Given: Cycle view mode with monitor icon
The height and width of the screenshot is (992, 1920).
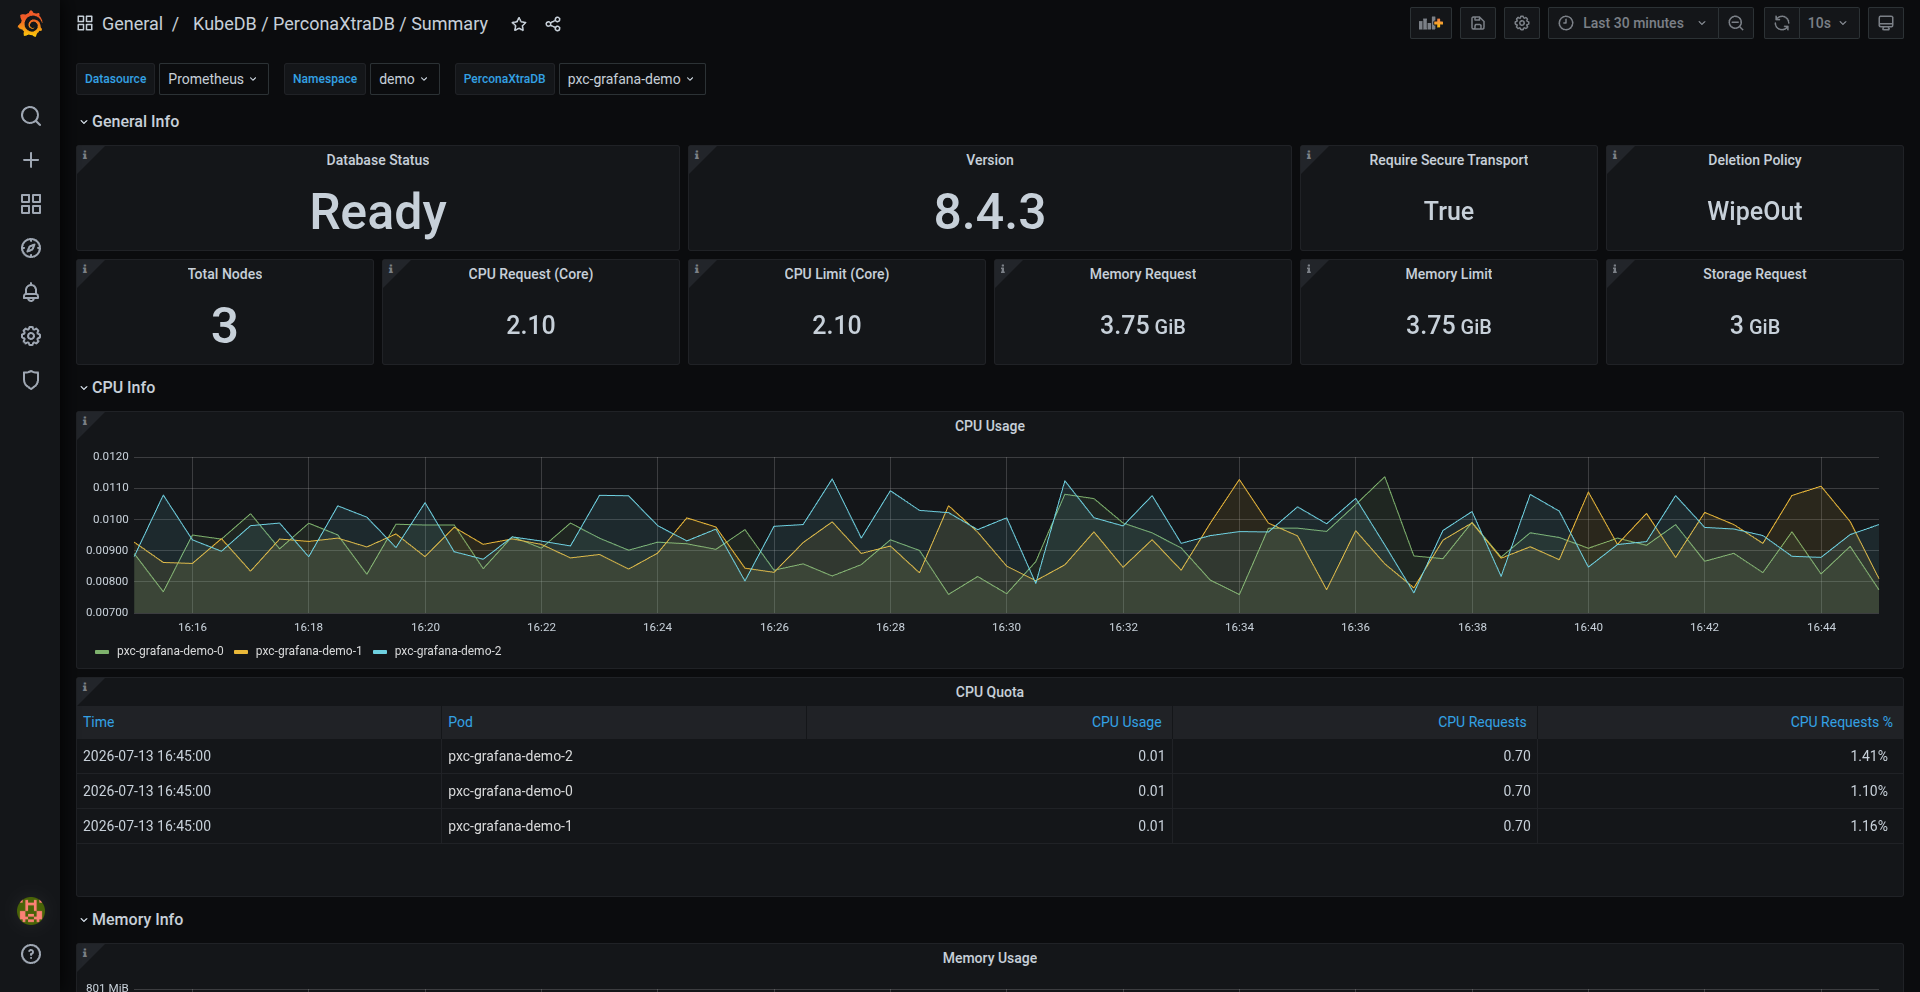Looking at the screenshot, I should pos(1886,23).
